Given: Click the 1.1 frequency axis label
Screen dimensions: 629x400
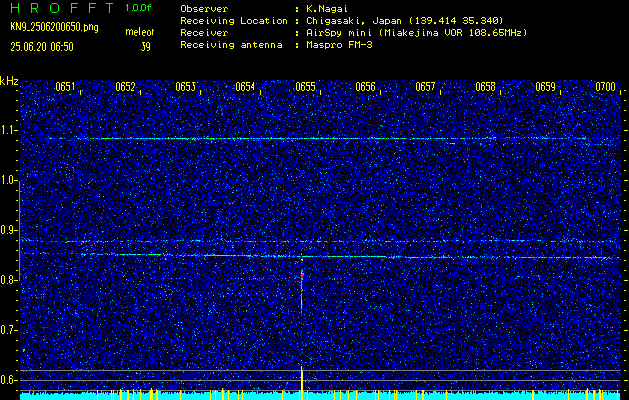Looking at the screenshot, I should point(8,130).
